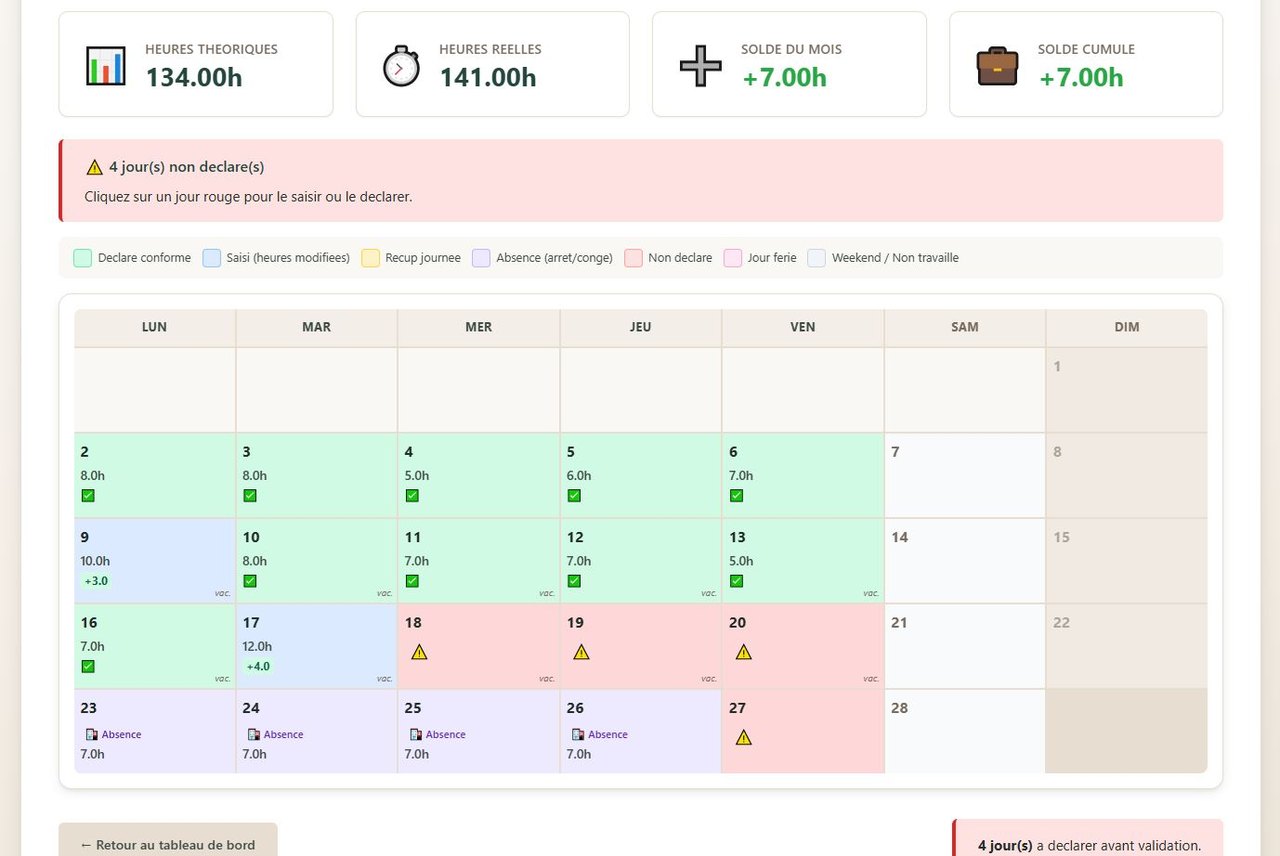1280x856 pixels.
Task: Click the warning triangle on day 27
Action: (x=743, y=738)
